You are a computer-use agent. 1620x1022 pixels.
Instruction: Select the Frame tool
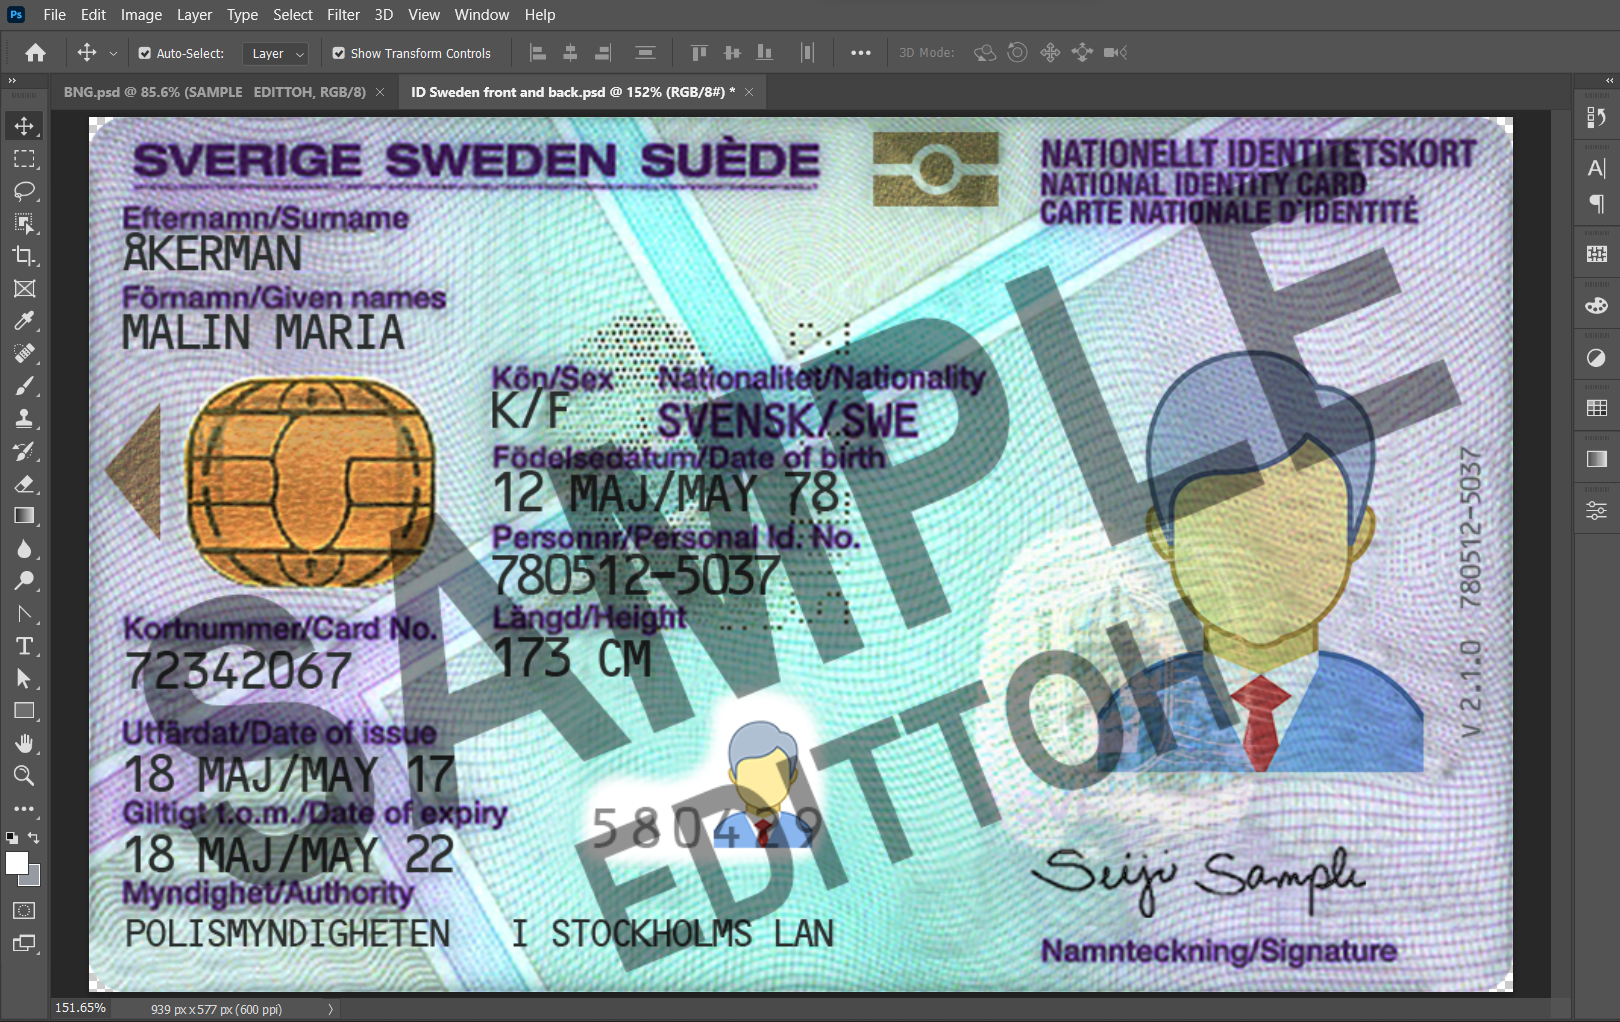[24, 289]
